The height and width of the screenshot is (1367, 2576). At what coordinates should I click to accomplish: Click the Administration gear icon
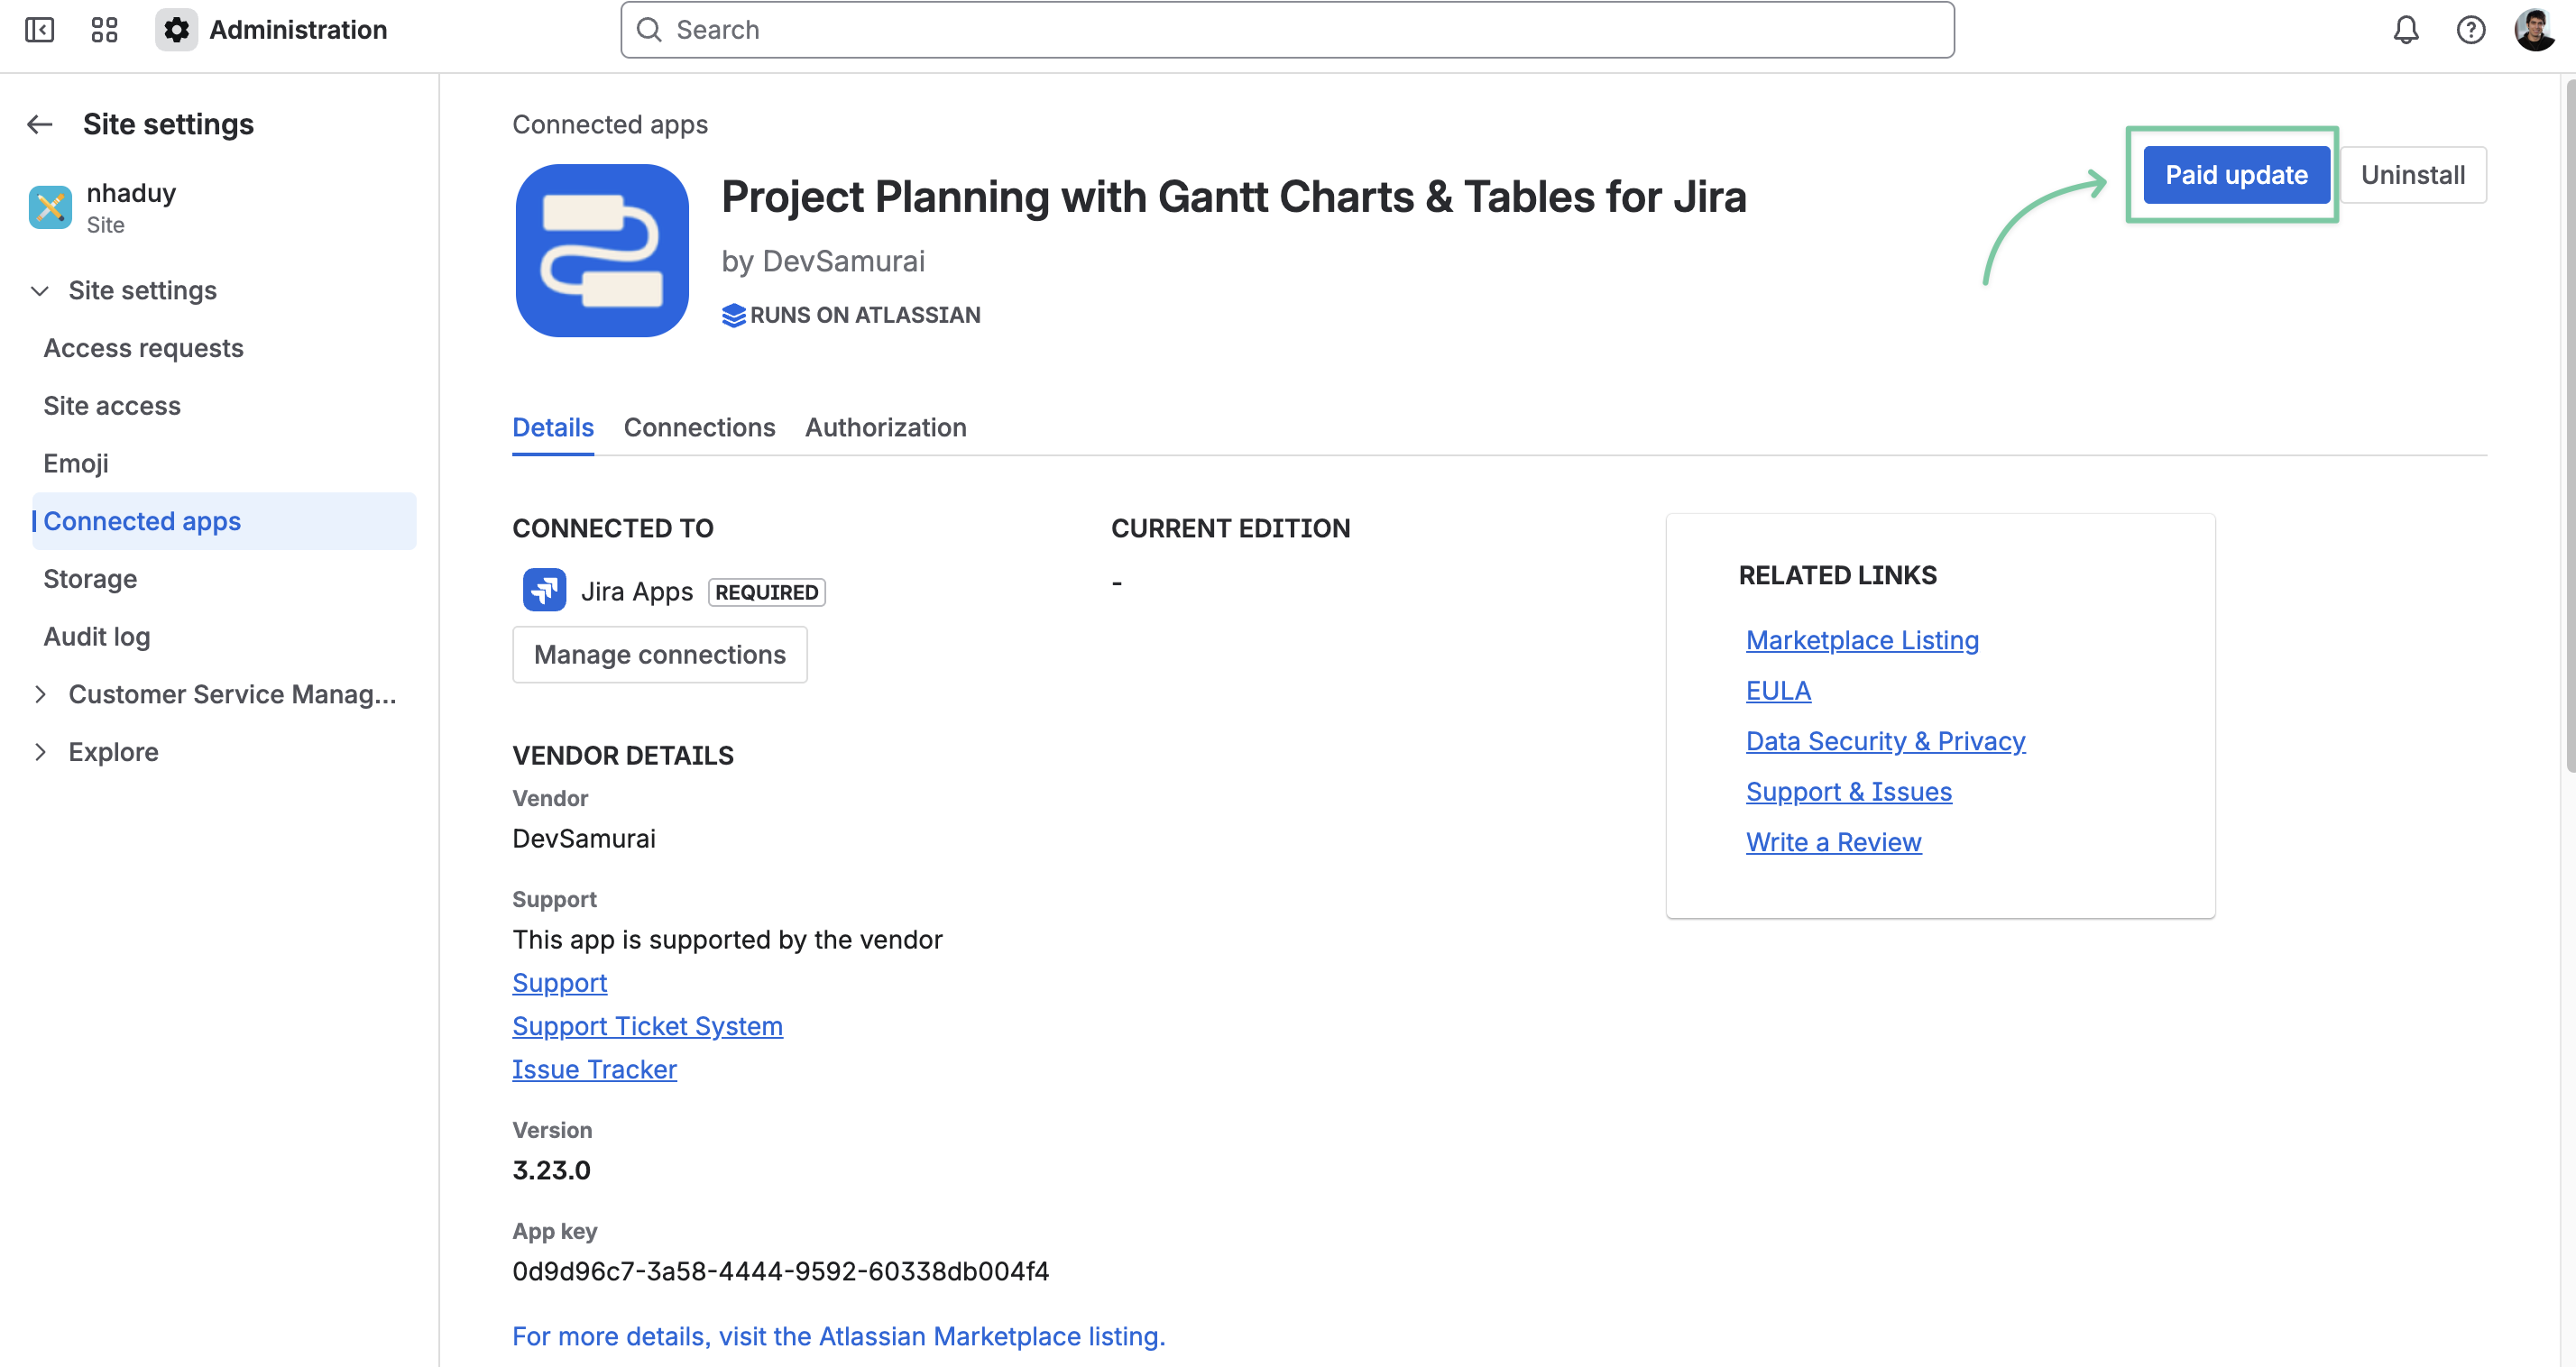pos(176,30)
